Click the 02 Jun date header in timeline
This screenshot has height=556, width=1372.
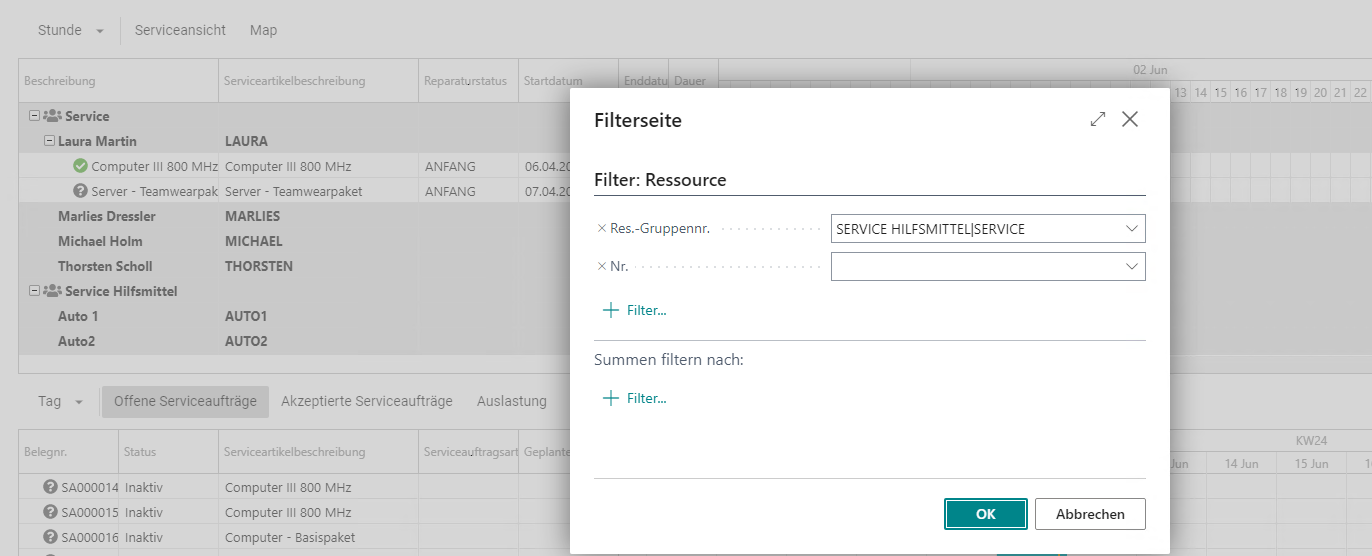tap(1150, 70)
